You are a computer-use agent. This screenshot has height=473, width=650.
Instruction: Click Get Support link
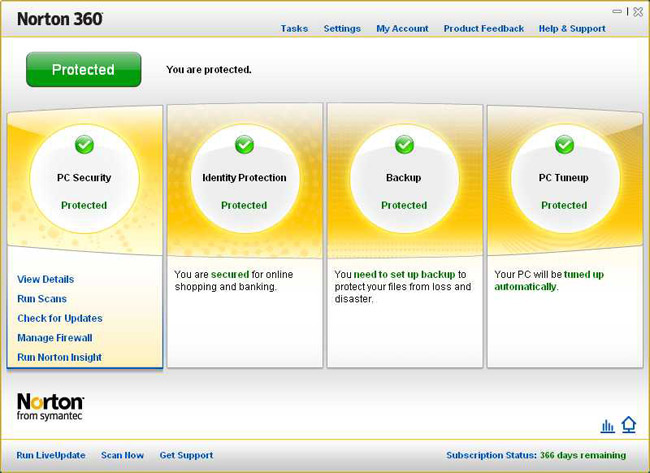pyautogui.click(x=186, y=455)
